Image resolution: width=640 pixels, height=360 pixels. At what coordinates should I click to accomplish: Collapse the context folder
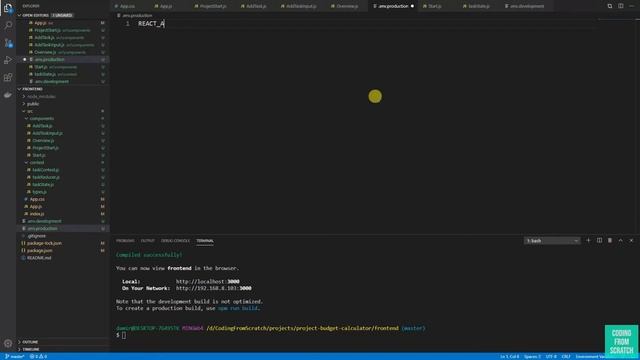27,162
